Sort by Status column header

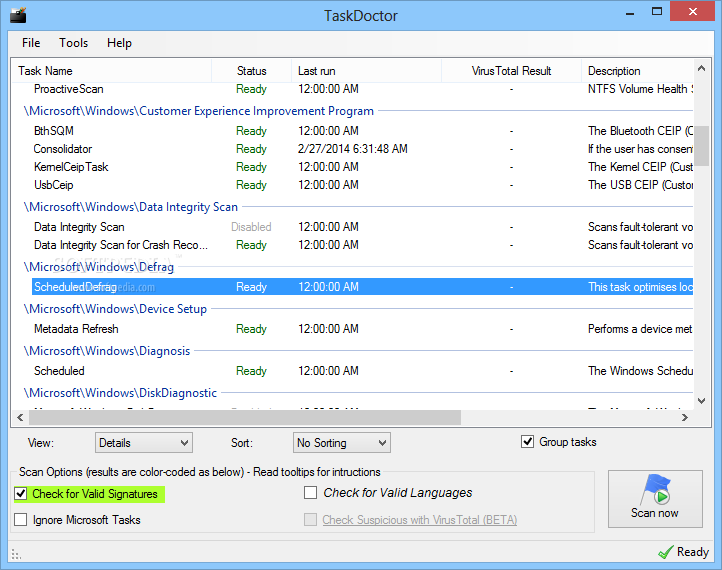point(251,71)
